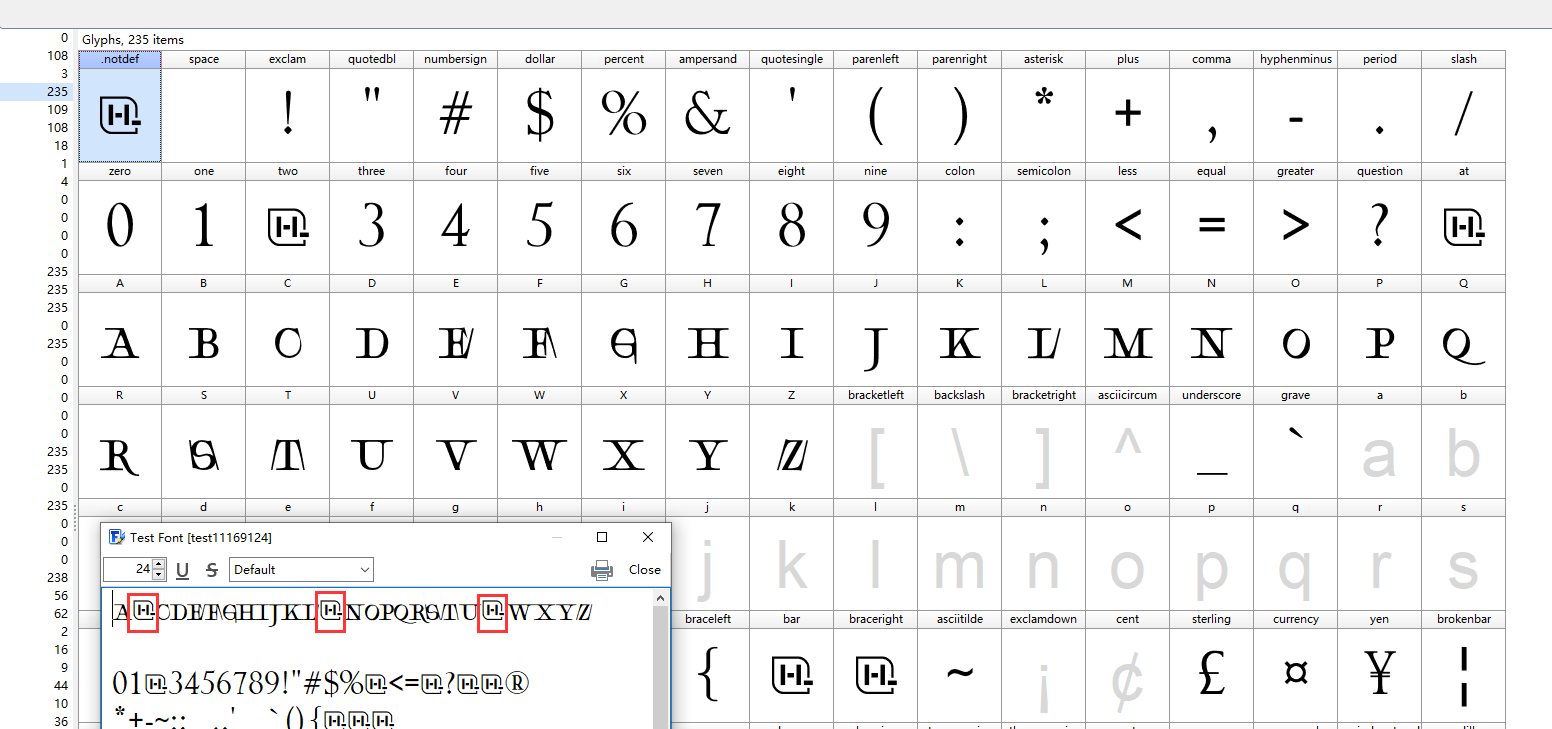Viewport: 1552px width, 729px height.
Task: Select the three glyph cell
Action: click(x=372, y=219)
